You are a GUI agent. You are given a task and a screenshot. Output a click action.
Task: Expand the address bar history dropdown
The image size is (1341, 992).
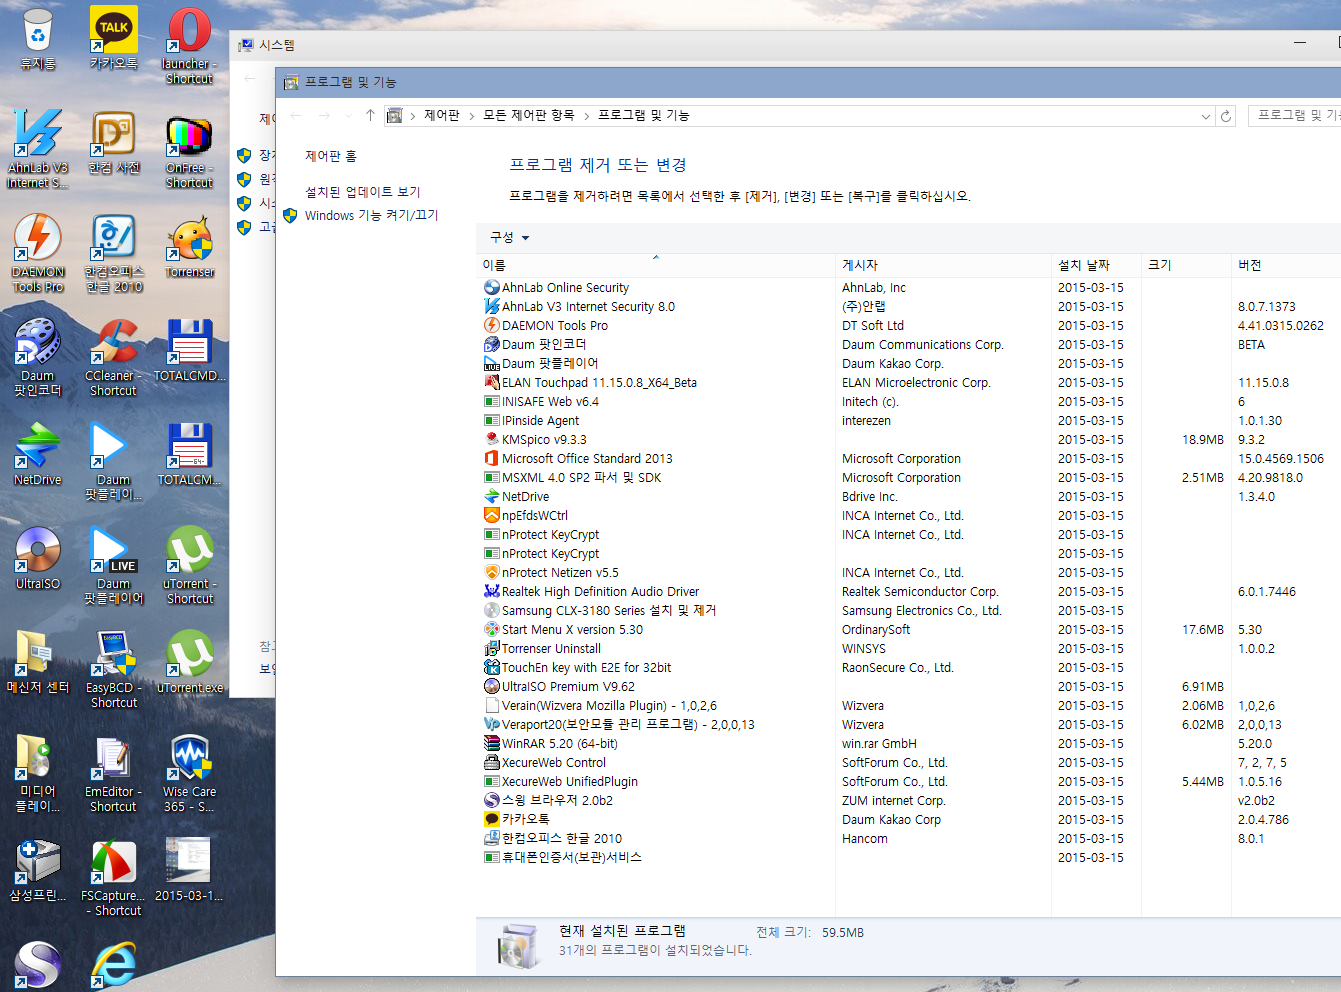point(1206,116)
